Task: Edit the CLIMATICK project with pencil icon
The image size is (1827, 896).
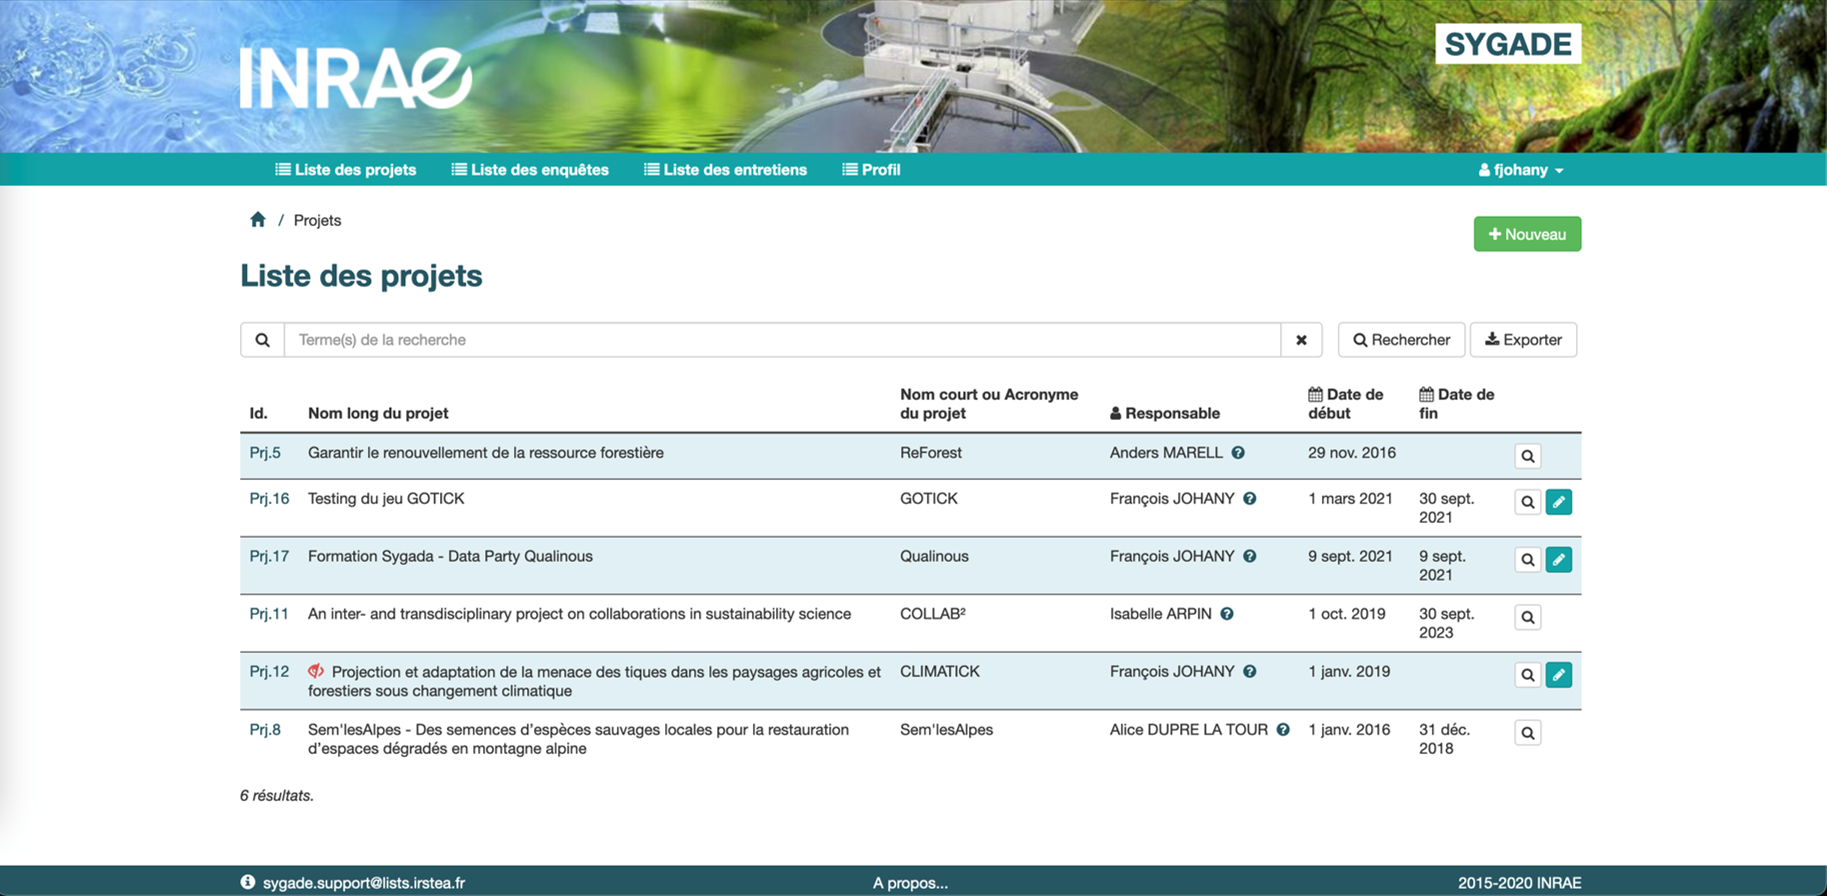Action: point(1558,675)
